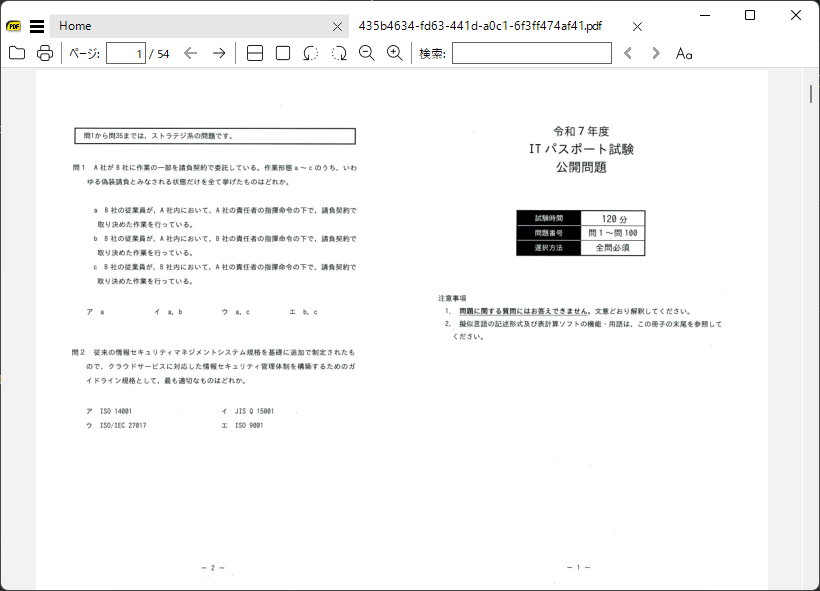Click the underlined '問題に関する質問にはお答えできません' text

pyautogui.click(x=524, y=311)
